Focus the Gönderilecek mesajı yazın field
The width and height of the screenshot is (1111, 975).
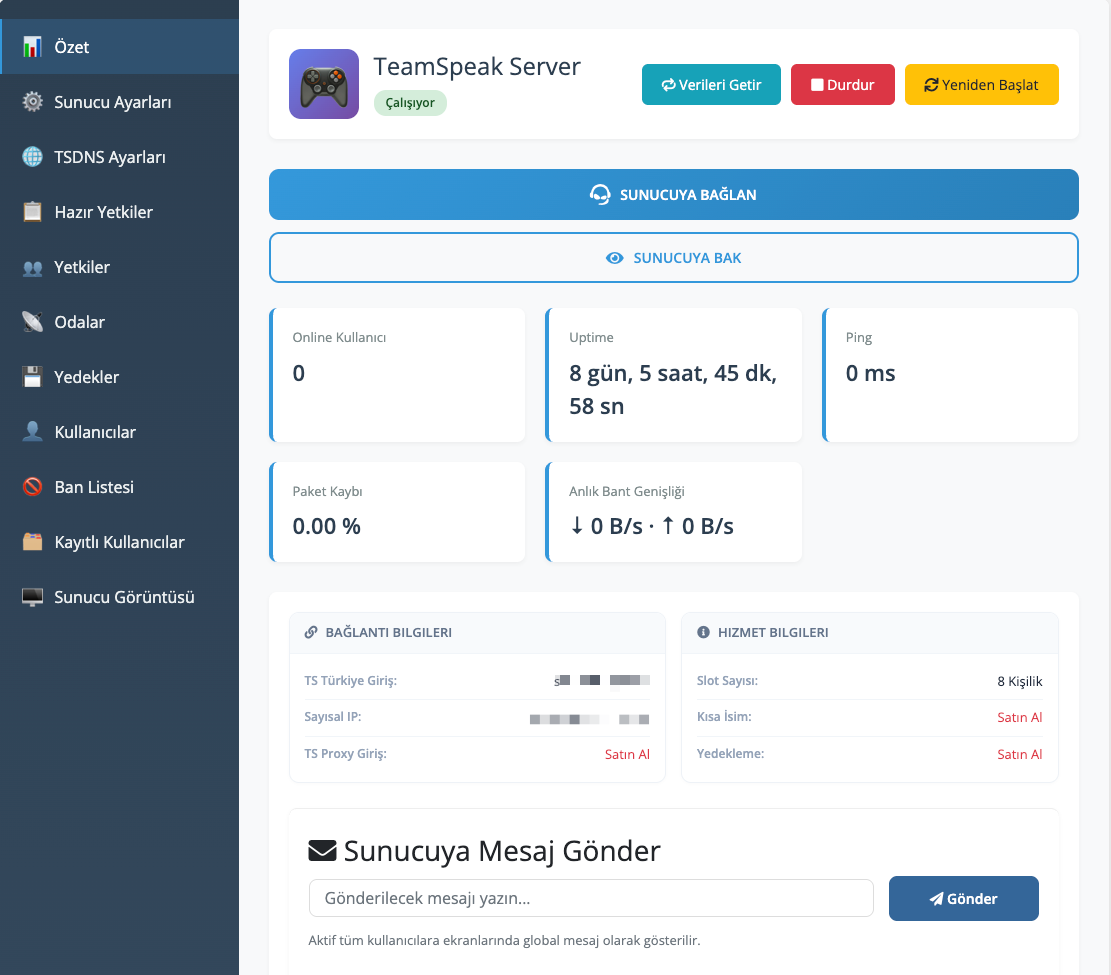click(x=591, y=898)
